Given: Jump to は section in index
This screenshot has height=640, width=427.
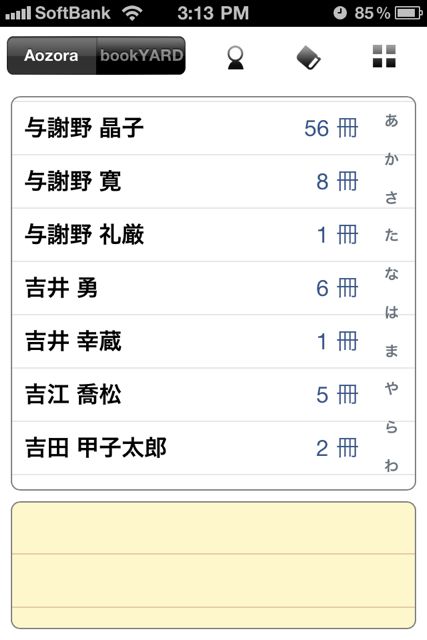Looking at the screenshot, I should [x=391, y=312].
